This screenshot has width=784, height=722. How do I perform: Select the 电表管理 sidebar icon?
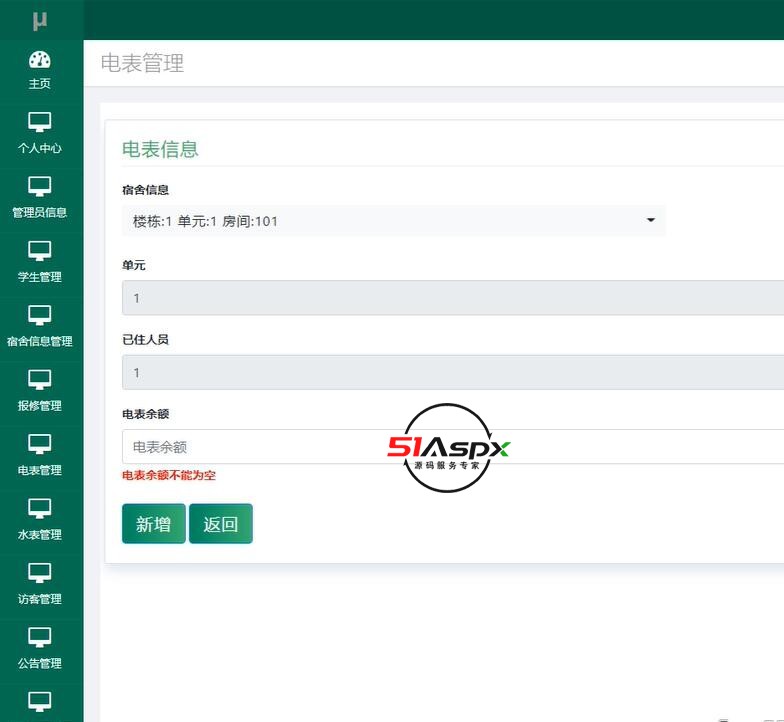point(40,444)
